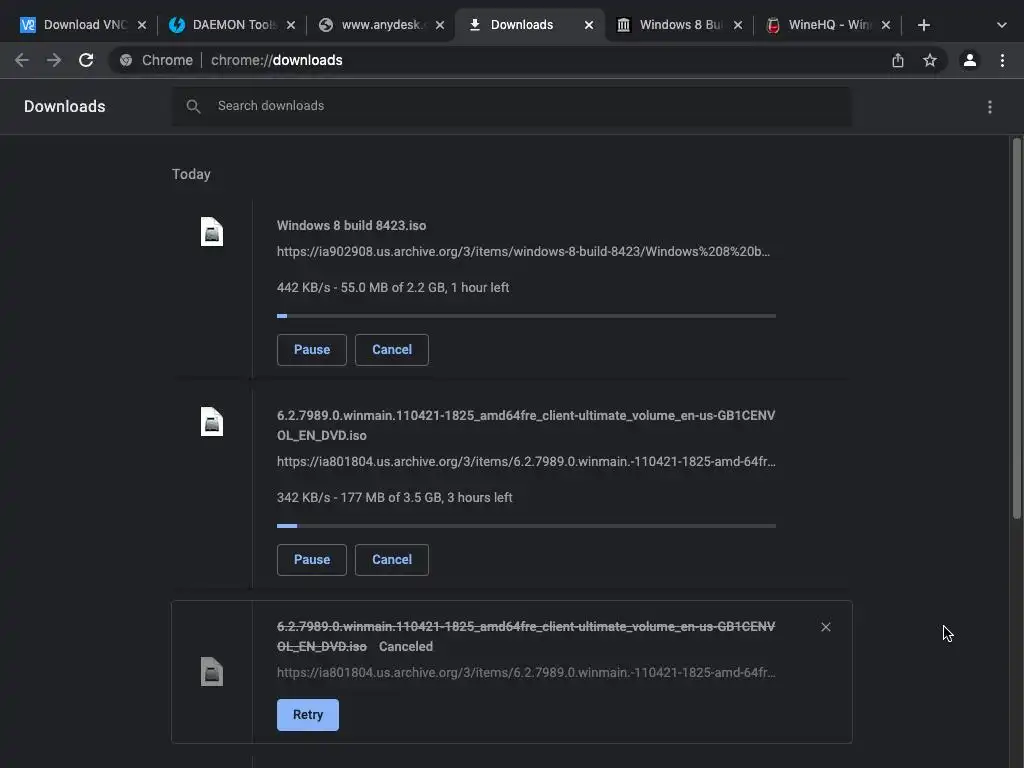The width and height of the screenshot is (1024, 768).
Task: Click the Chrome site info icon
Action: pyautogui.click(x=126, y=60)
